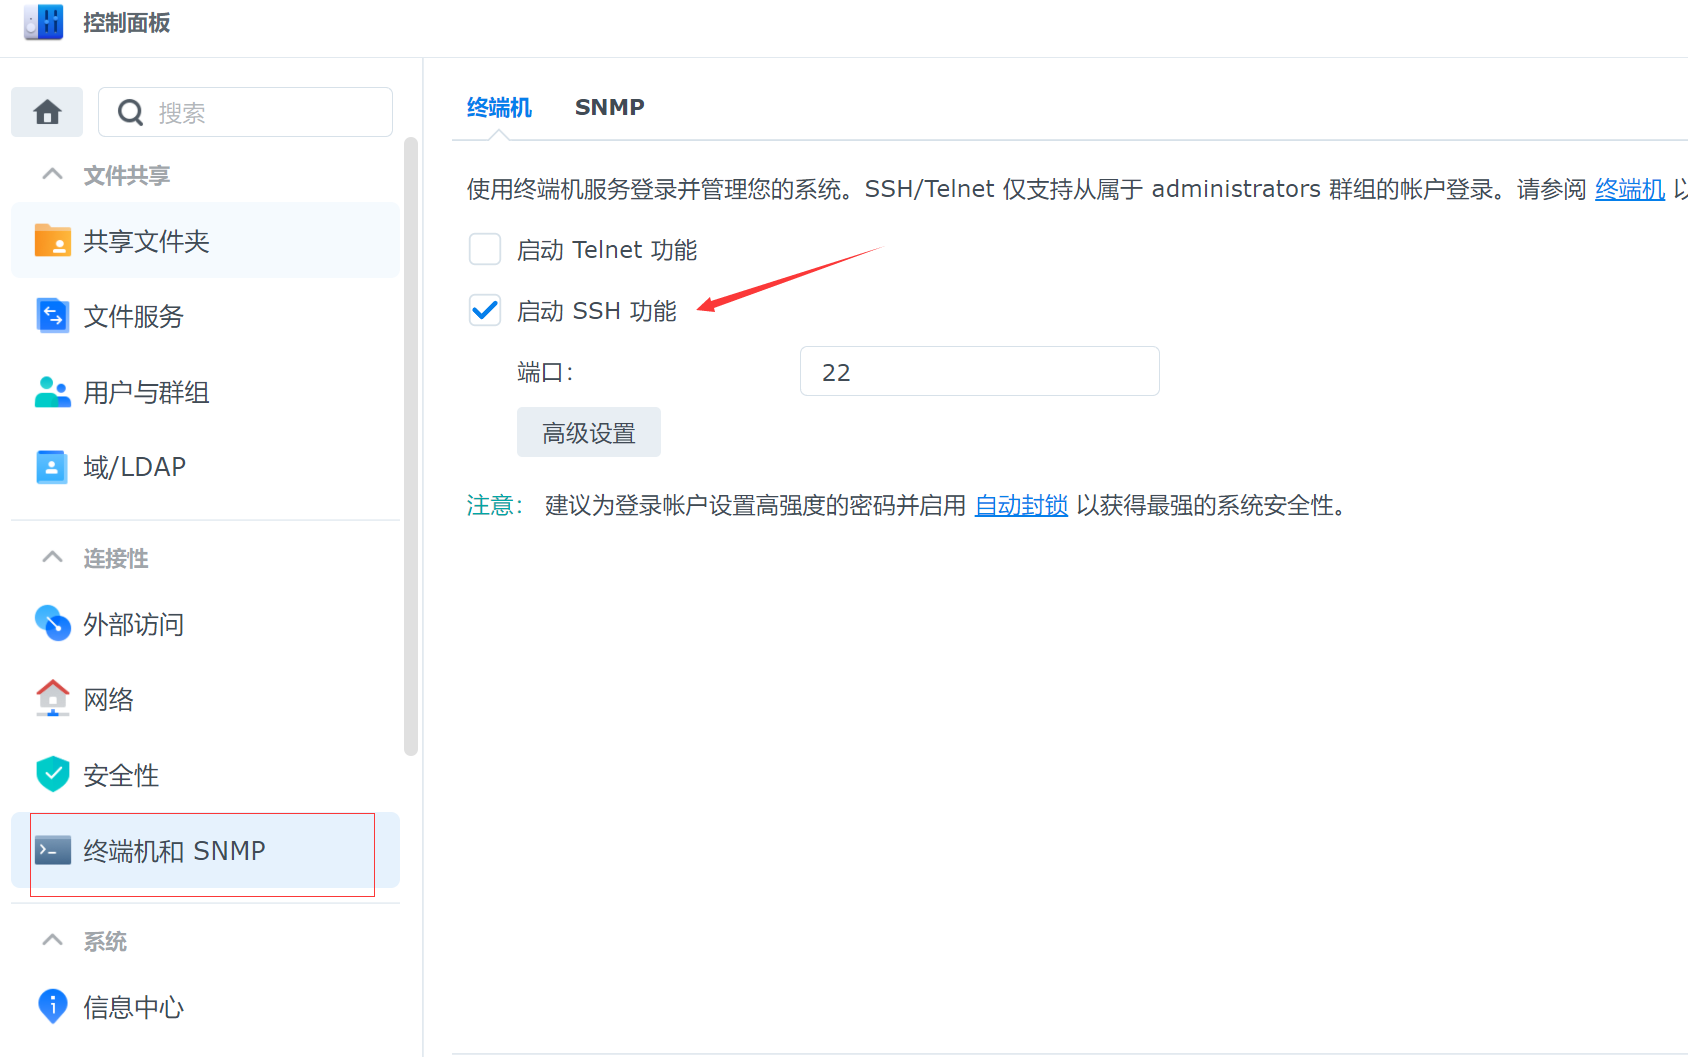1688x1057 pixels.
Task: Select the 网络 sidebar item text
Action: click(x=108, y=699)
